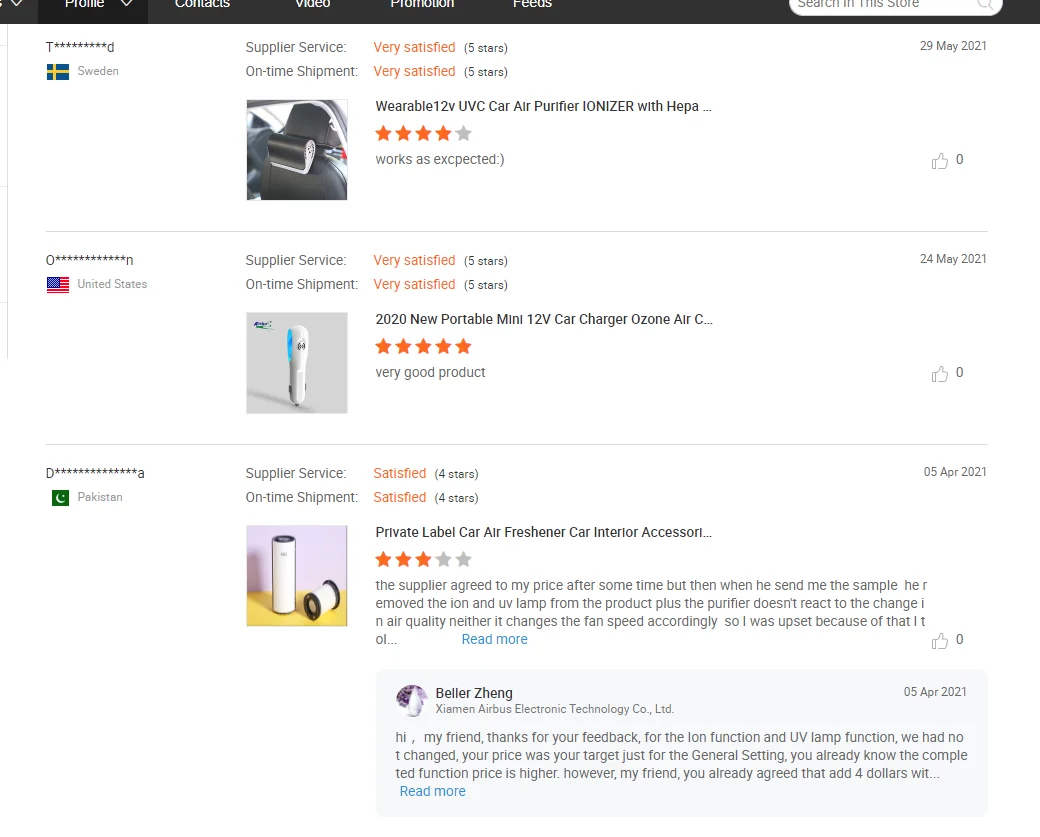Click thumbs-up on the Pakistan buyer's review
Screen dimensions: 1040x837
pyautogui.click(x=940, y=641)
